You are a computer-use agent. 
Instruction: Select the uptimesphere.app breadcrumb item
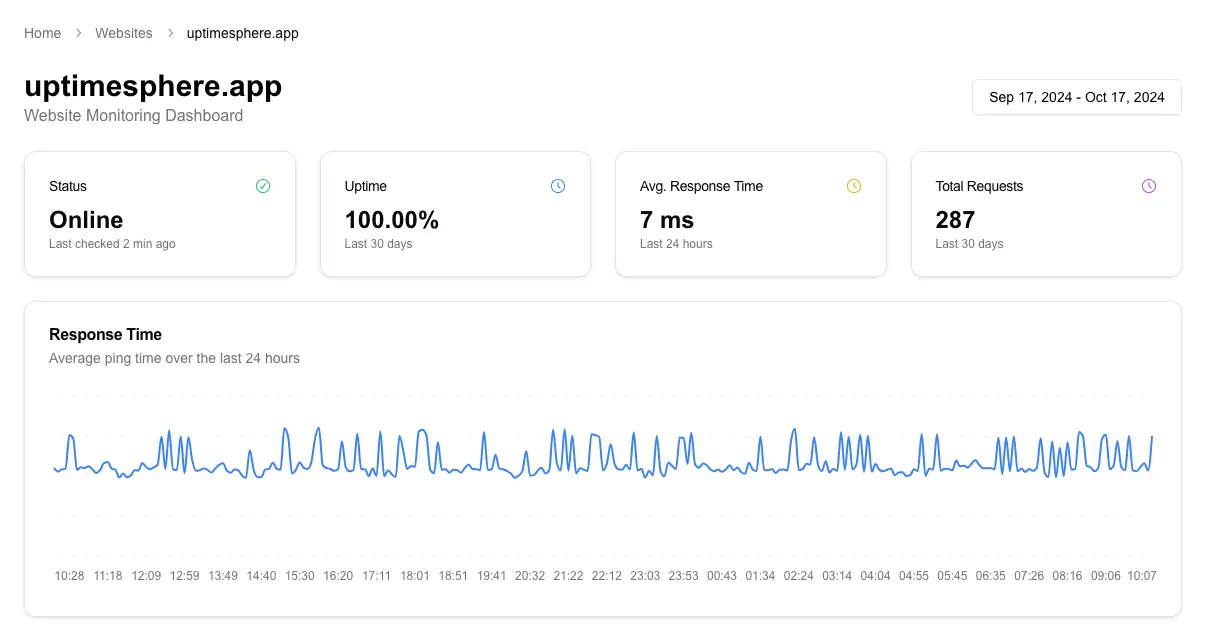(x=243, y=33)
